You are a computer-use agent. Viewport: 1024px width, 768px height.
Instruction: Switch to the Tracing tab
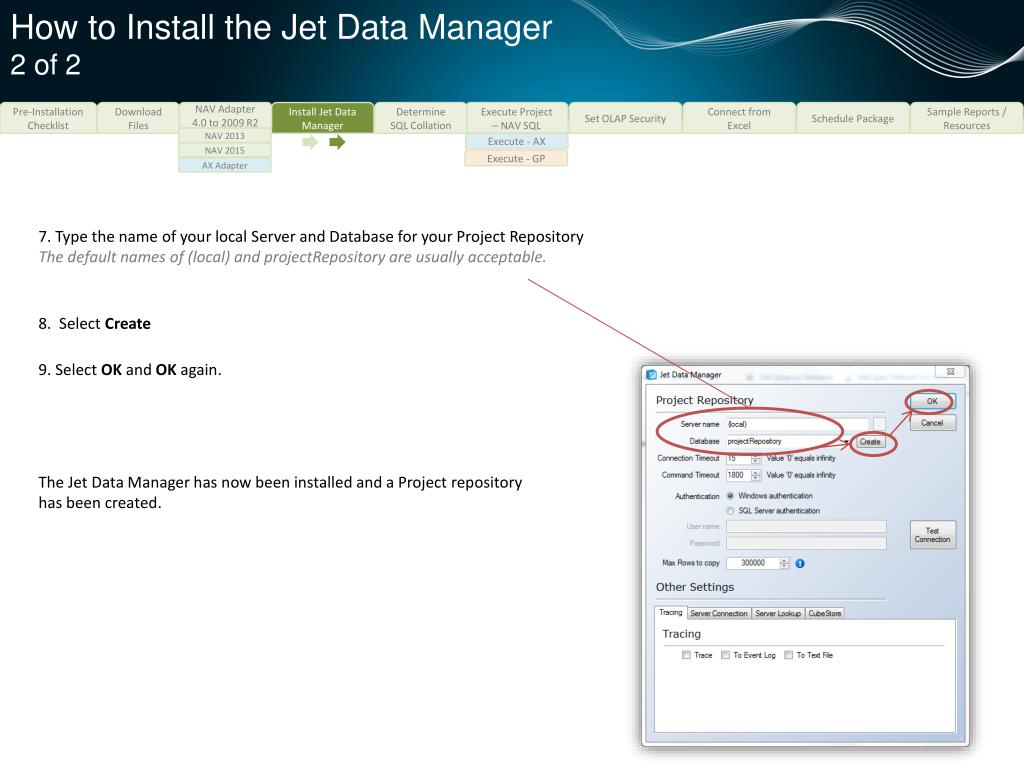coord(670,613)
